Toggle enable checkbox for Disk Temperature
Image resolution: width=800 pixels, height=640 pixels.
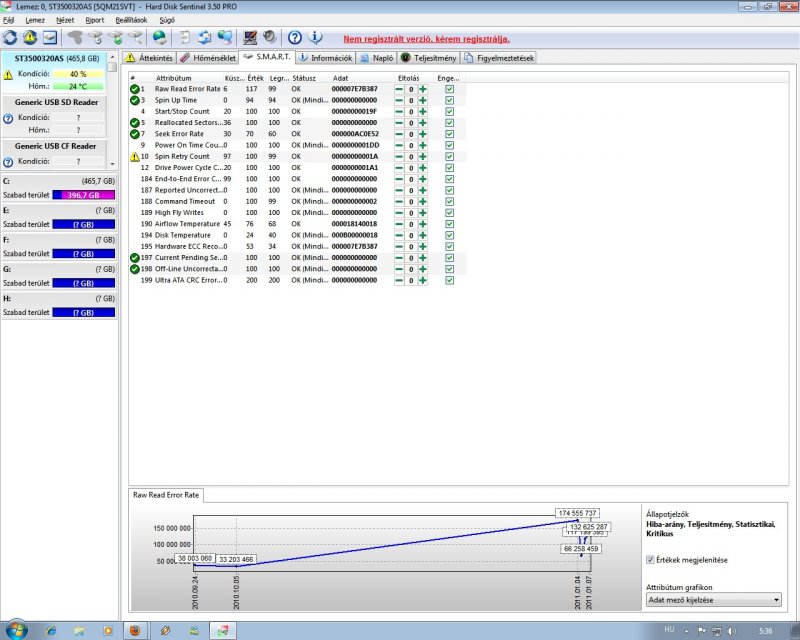449,235
